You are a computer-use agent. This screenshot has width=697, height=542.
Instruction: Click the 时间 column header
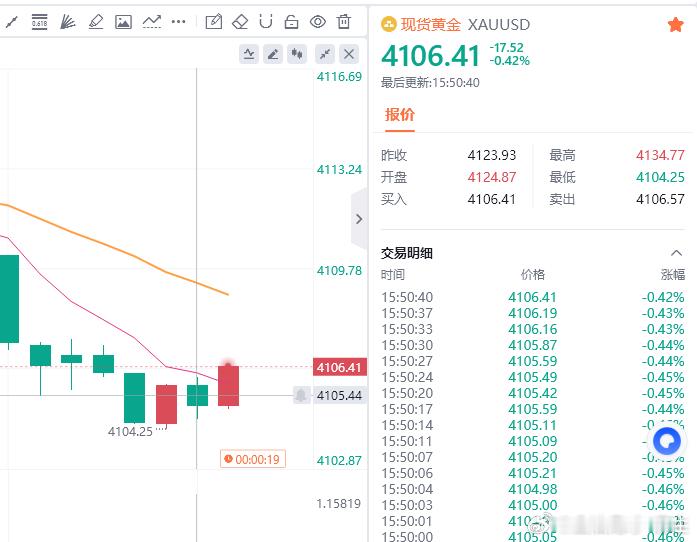click(393, 274)
